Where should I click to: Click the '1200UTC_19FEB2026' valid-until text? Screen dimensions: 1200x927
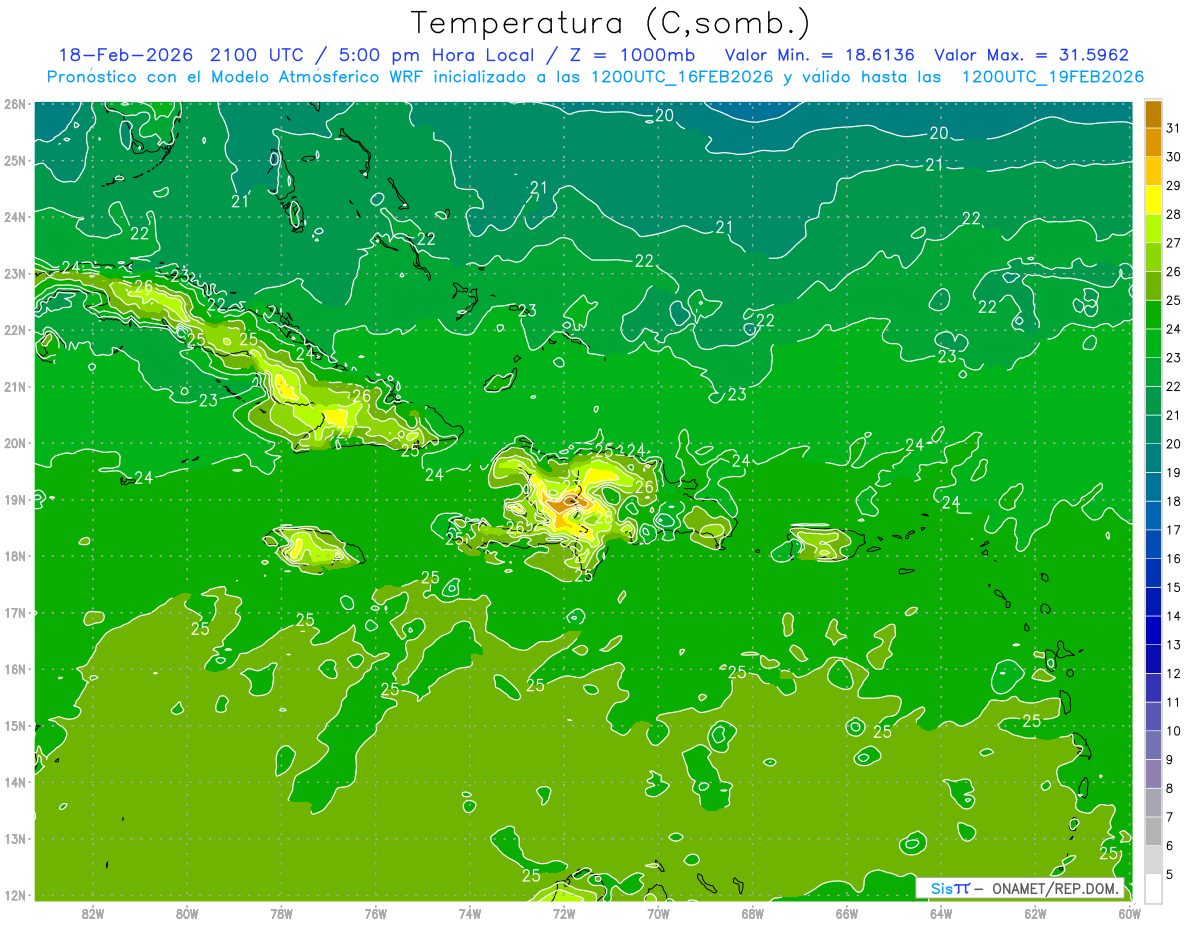click(1052, 77)
